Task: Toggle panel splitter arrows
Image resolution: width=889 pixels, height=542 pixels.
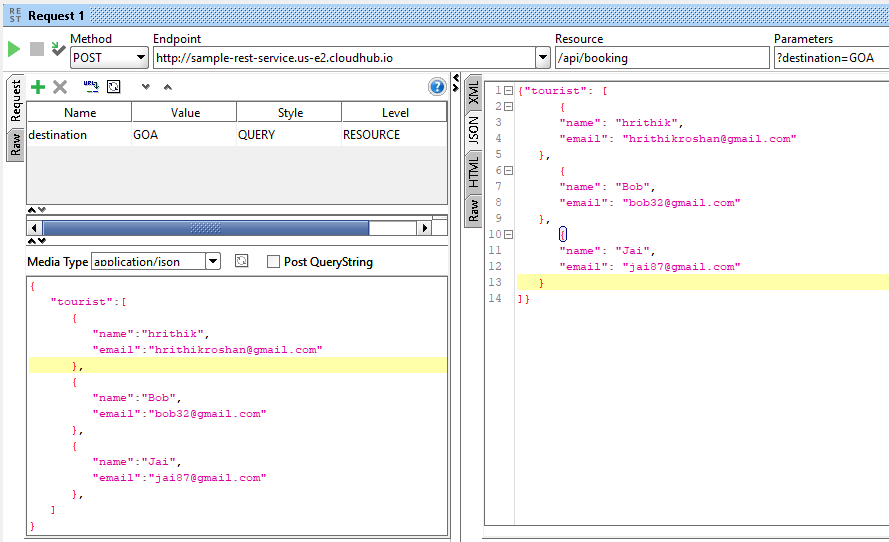Action: [x=456, y=82]
